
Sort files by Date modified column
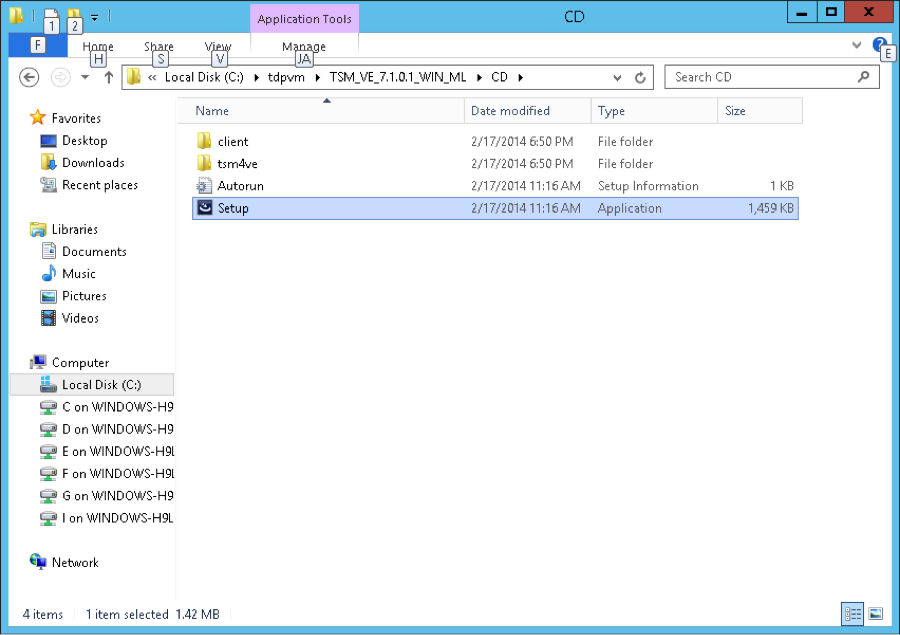(527, 111)
